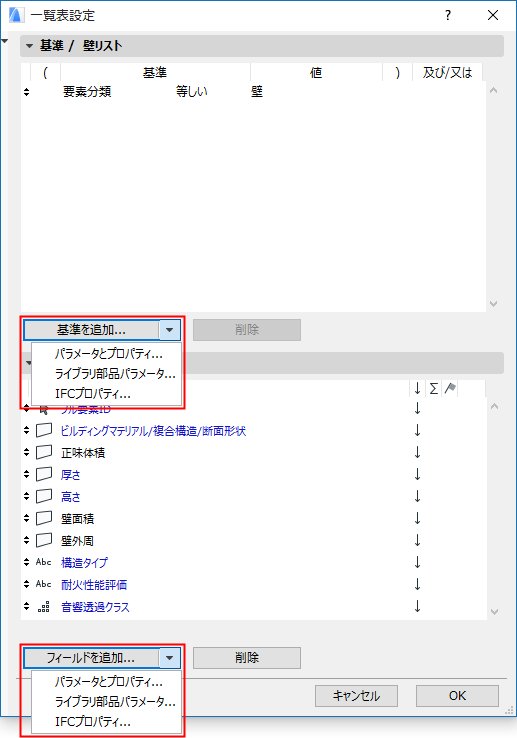517x738 pixels.
Task: Select the 壁面積 field
Action: click(x=78, y=519)
